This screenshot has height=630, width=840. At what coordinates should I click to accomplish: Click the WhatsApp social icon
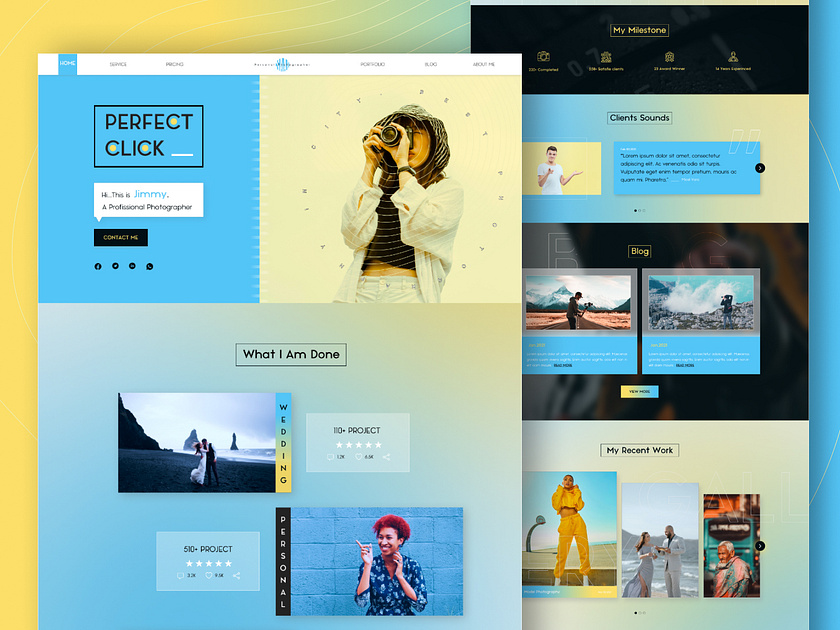point(149,266)
